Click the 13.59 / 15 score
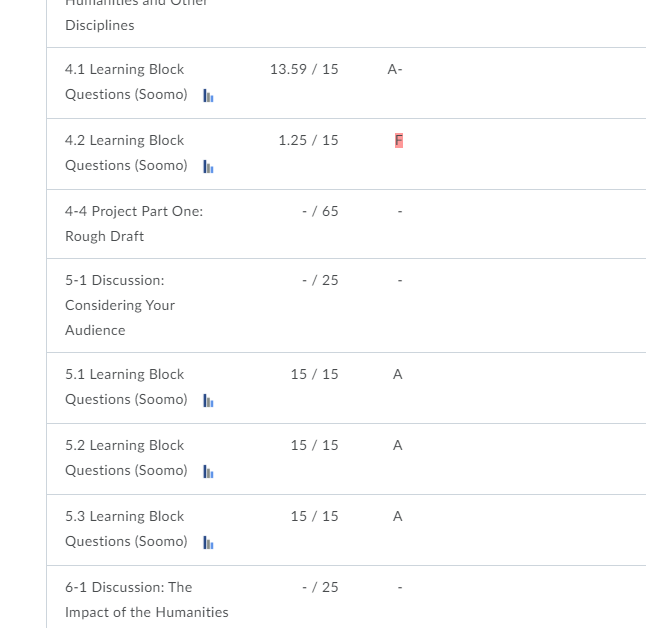 pyautogui.click(x=304, y=69)
